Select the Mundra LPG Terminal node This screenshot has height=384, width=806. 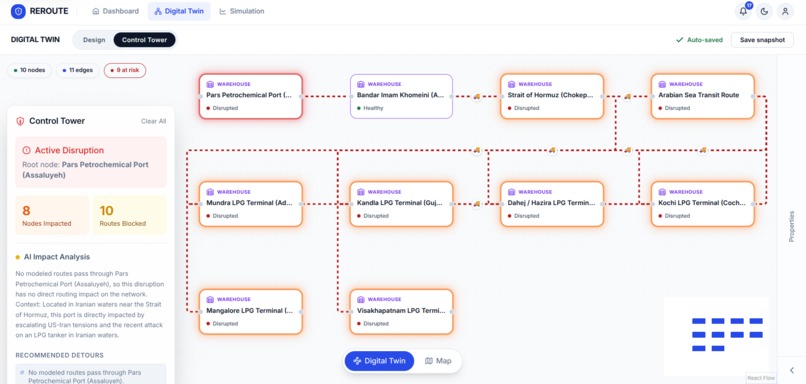pos(251,204)
